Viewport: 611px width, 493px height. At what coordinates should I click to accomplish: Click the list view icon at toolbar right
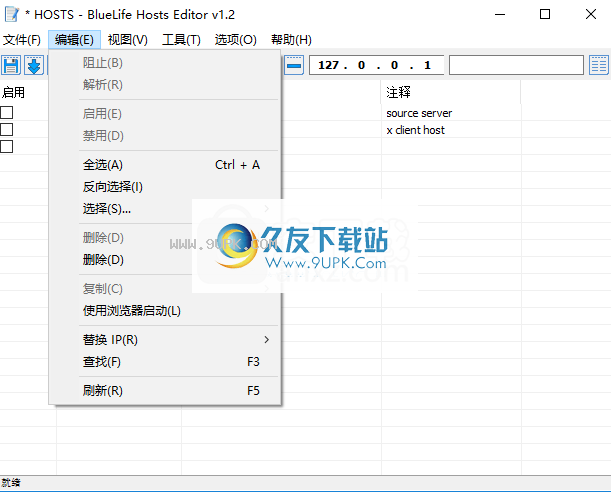pos(599,65)
